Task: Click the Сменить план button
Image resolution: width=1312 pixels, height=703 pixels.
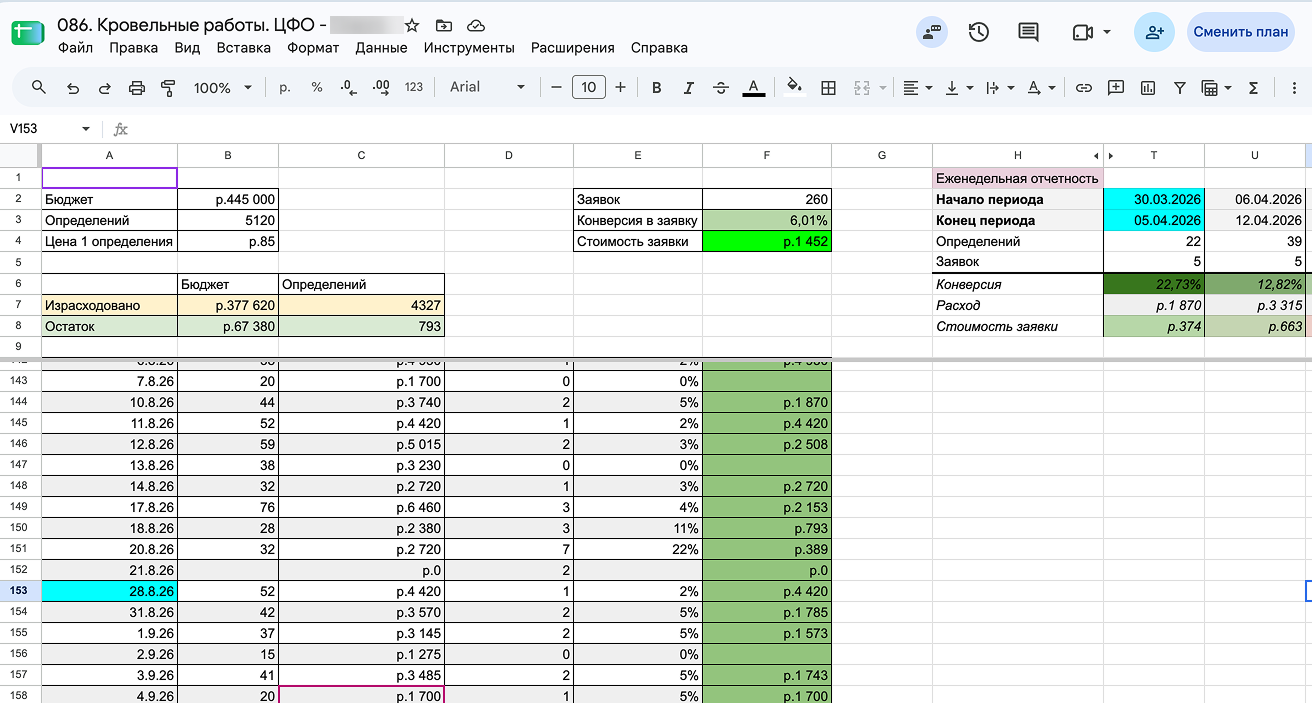Action: [1241, 32]
